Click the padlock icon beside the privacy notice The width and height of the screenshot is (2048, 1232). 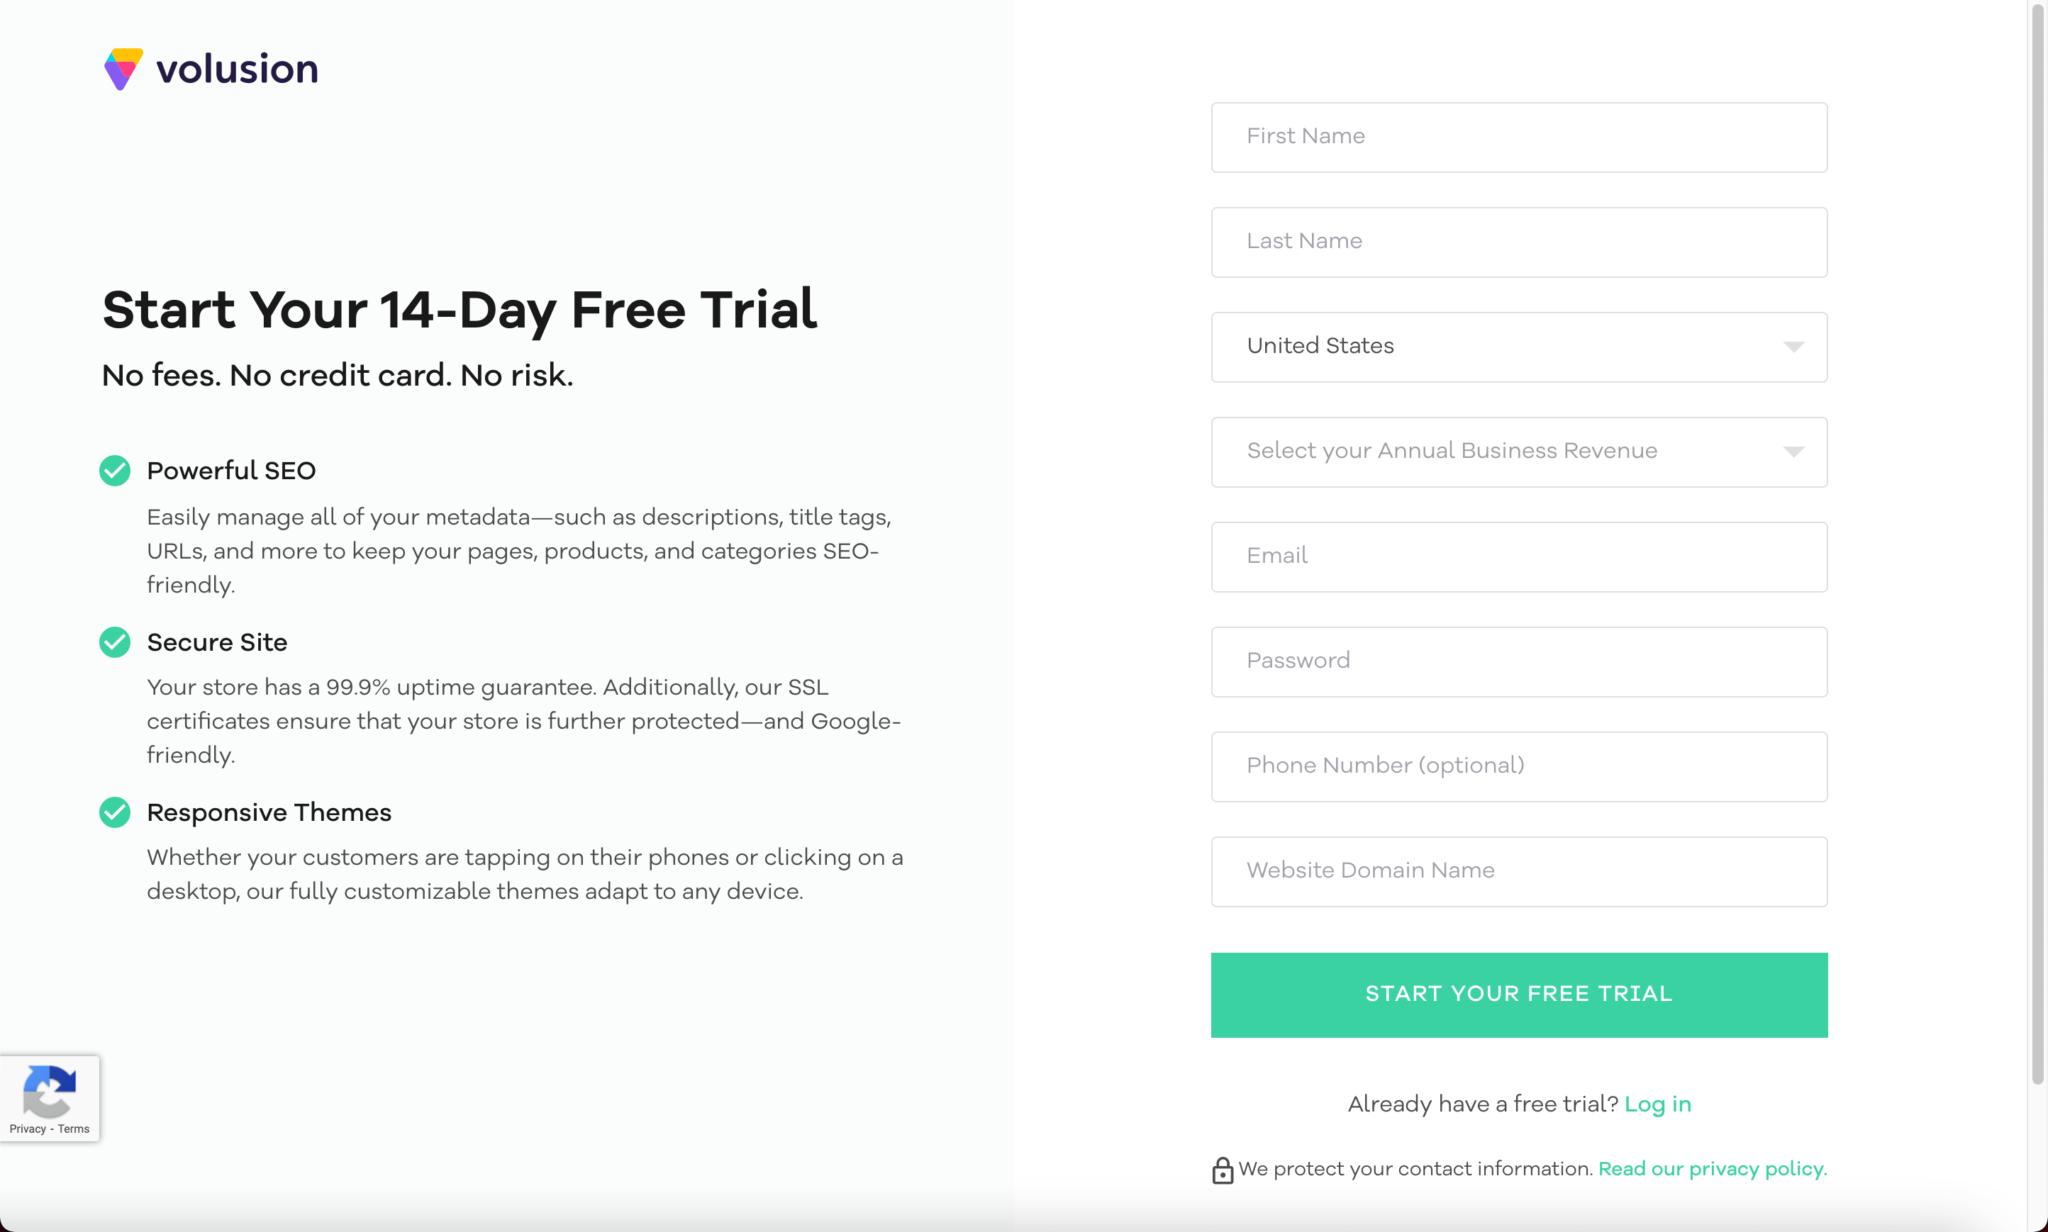(1222, 1168)
